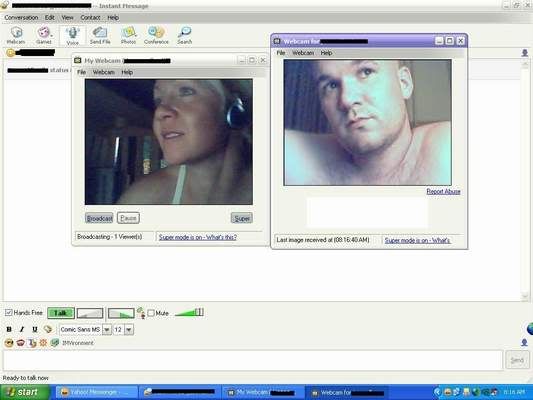Open the Contact menu

pyautogui.click(x=90, y=17)
